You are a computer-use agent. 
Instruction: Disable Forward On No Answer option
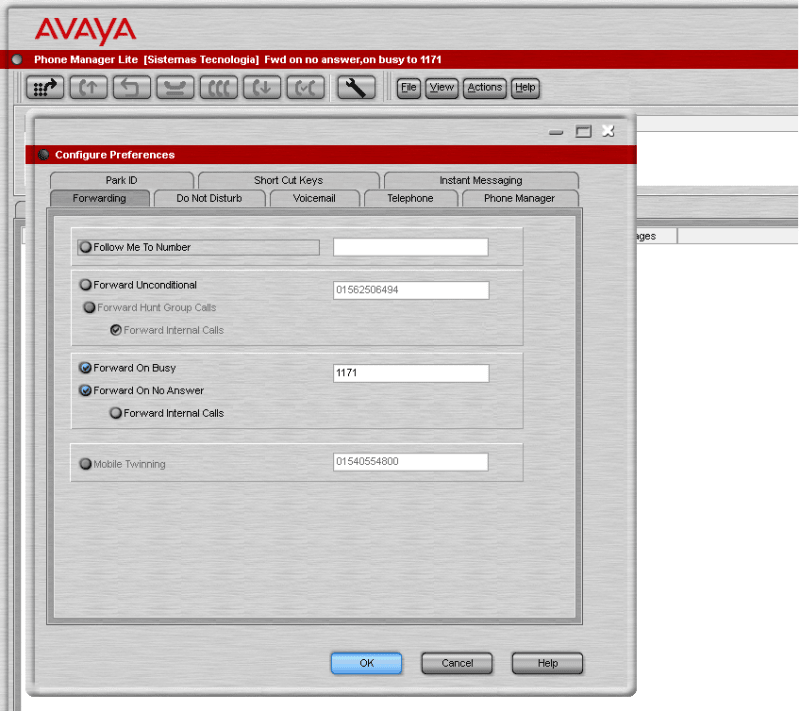[86, 390]
